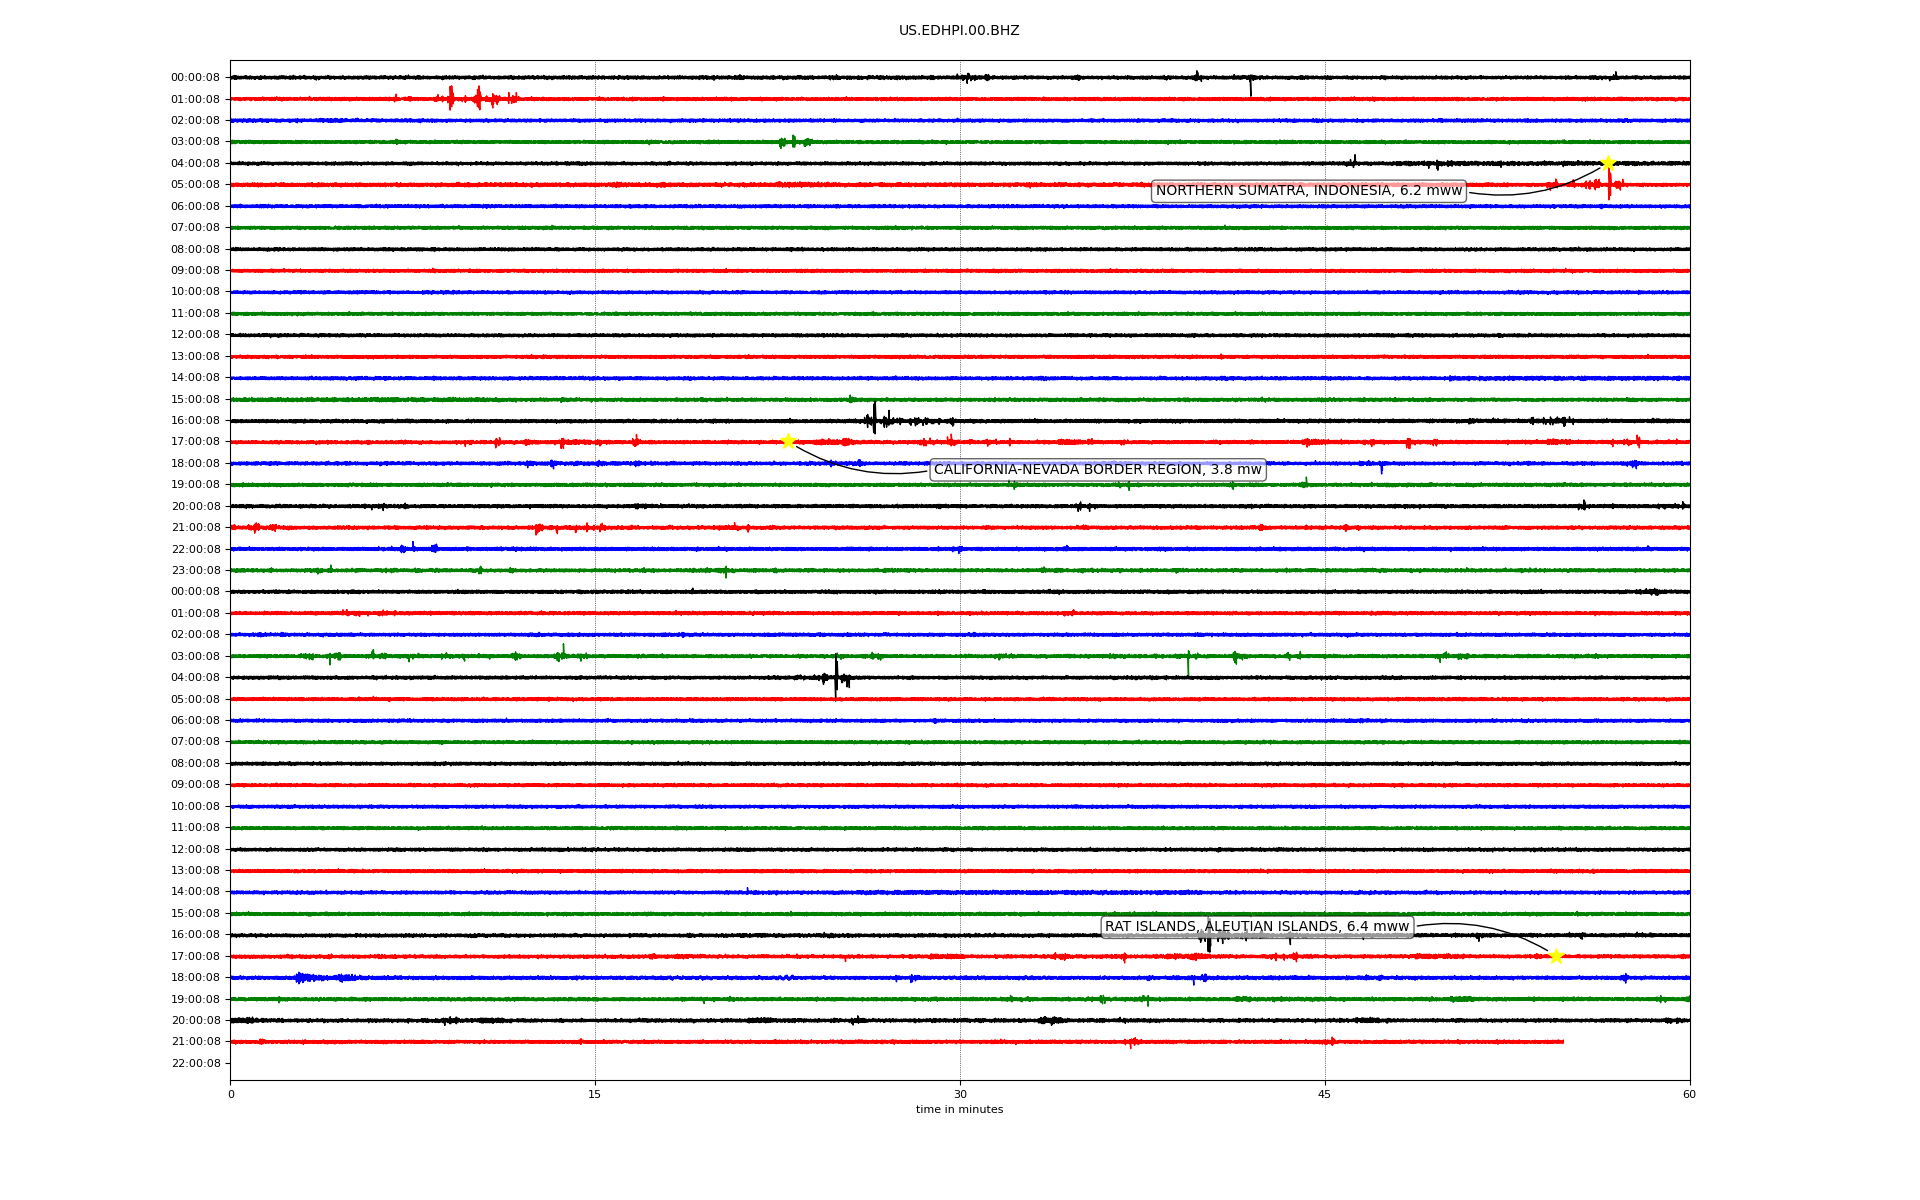The image size is (1920, 1200).
Task: Click the first 00:00:08 row label at top
Action: pos(195,78)
